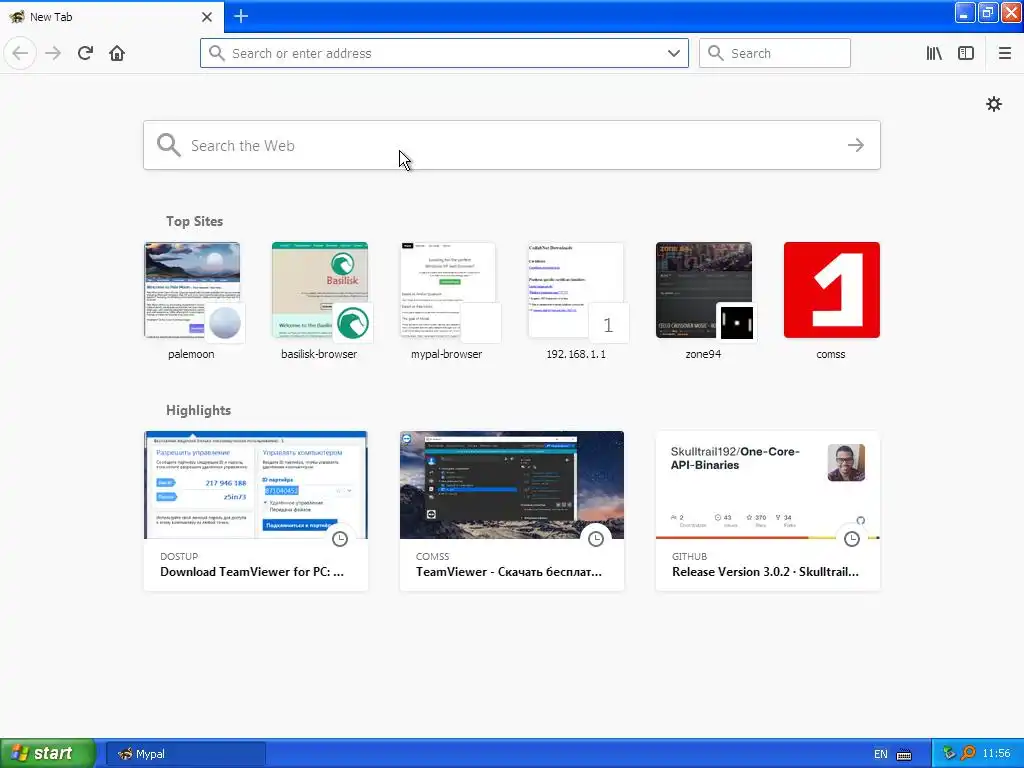Click the EN language indicator in taskbar
Viewport: 1024px width, 768px height.
click(880, 754)
